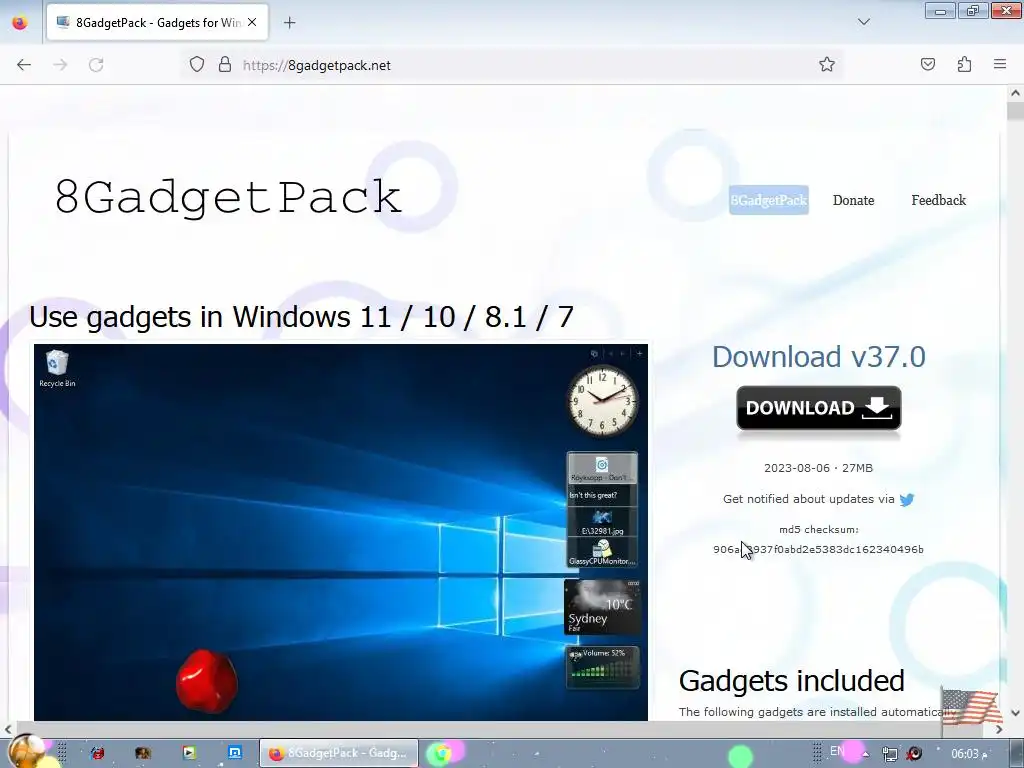Open the Firefox hamburger menu

coord(1000,64)
